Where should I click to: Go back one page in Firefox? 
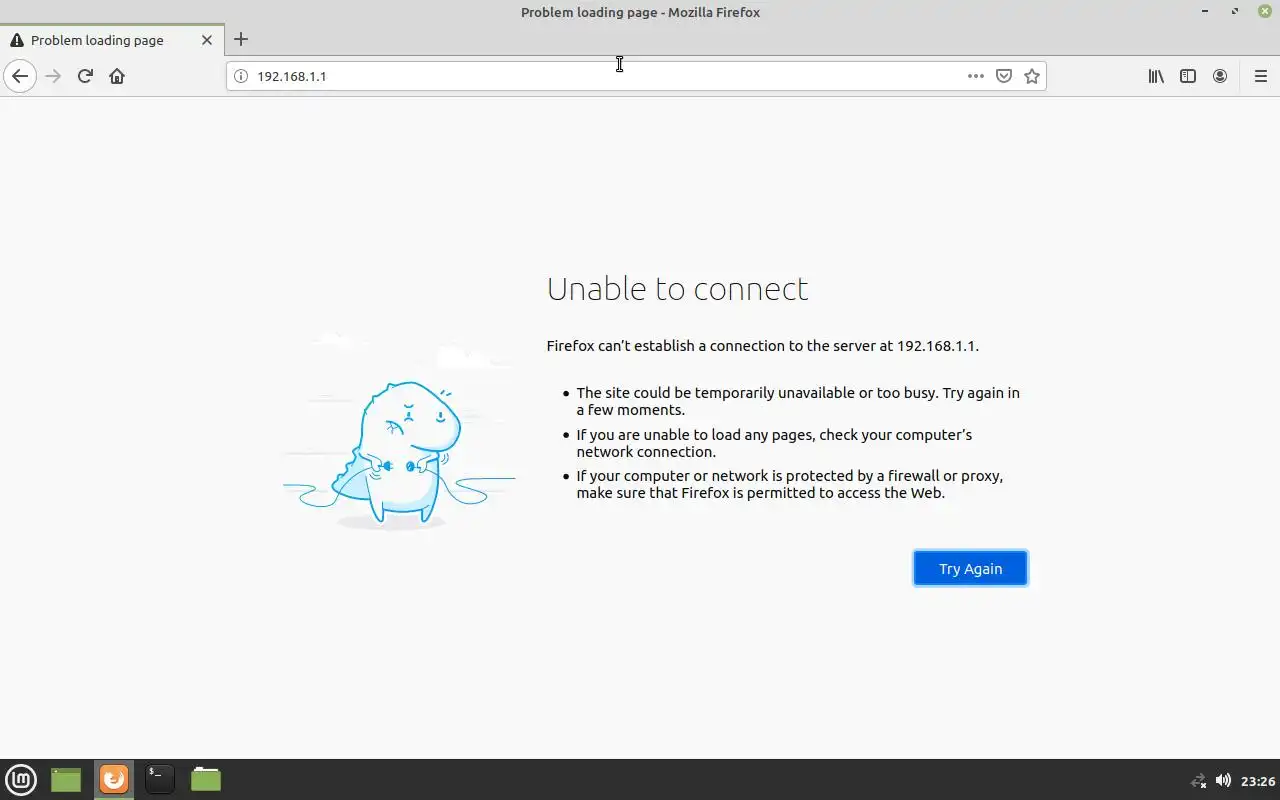tap(20, 76)
